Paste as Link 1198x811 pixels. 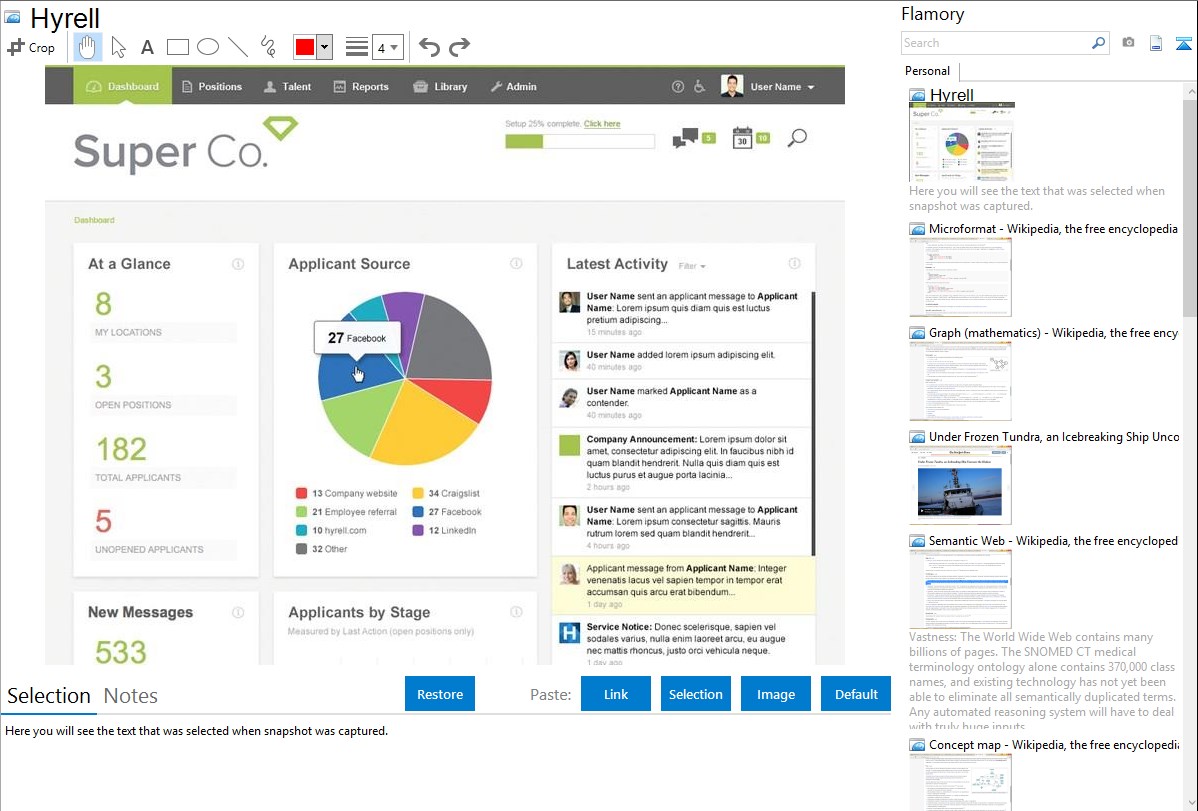[616, 694]
